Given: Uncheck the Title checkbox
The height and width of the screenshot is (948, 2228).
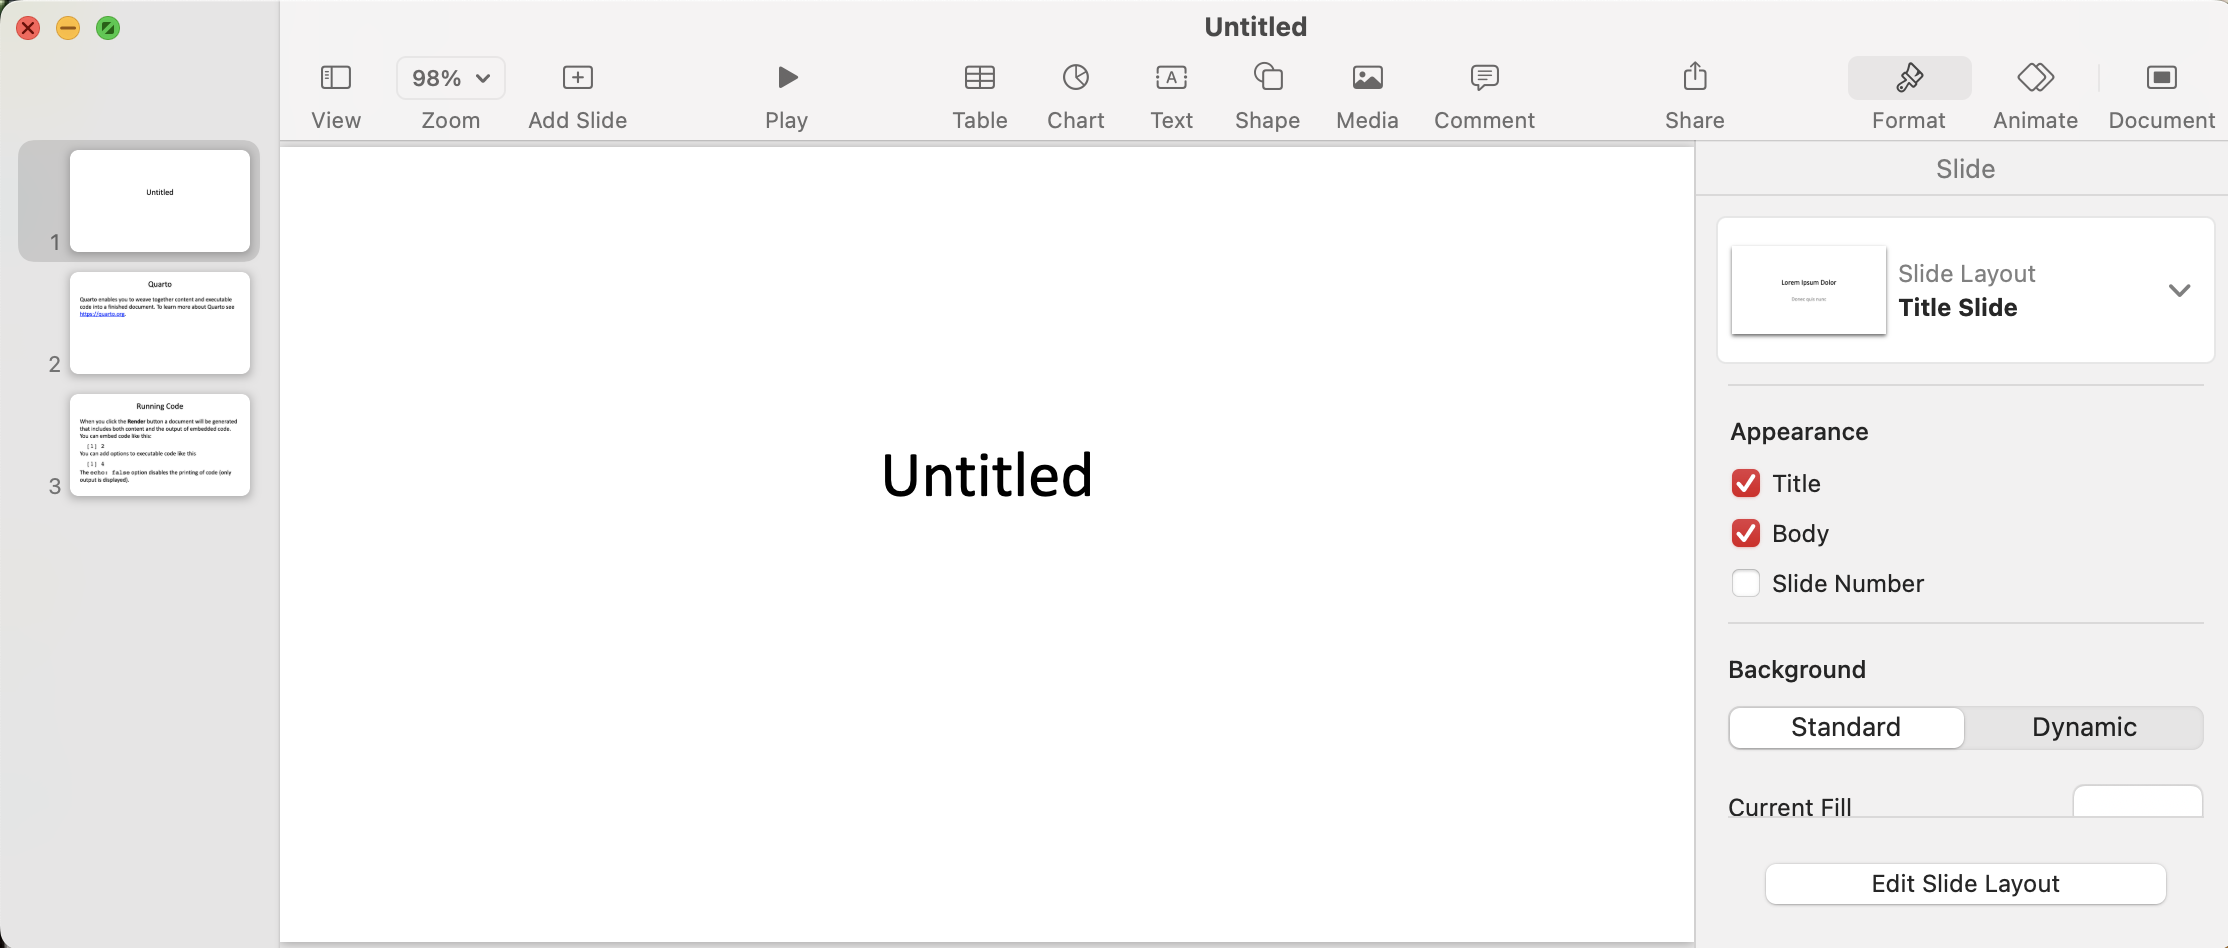Looking at the screenshot, I should [x=1746, y=484].
